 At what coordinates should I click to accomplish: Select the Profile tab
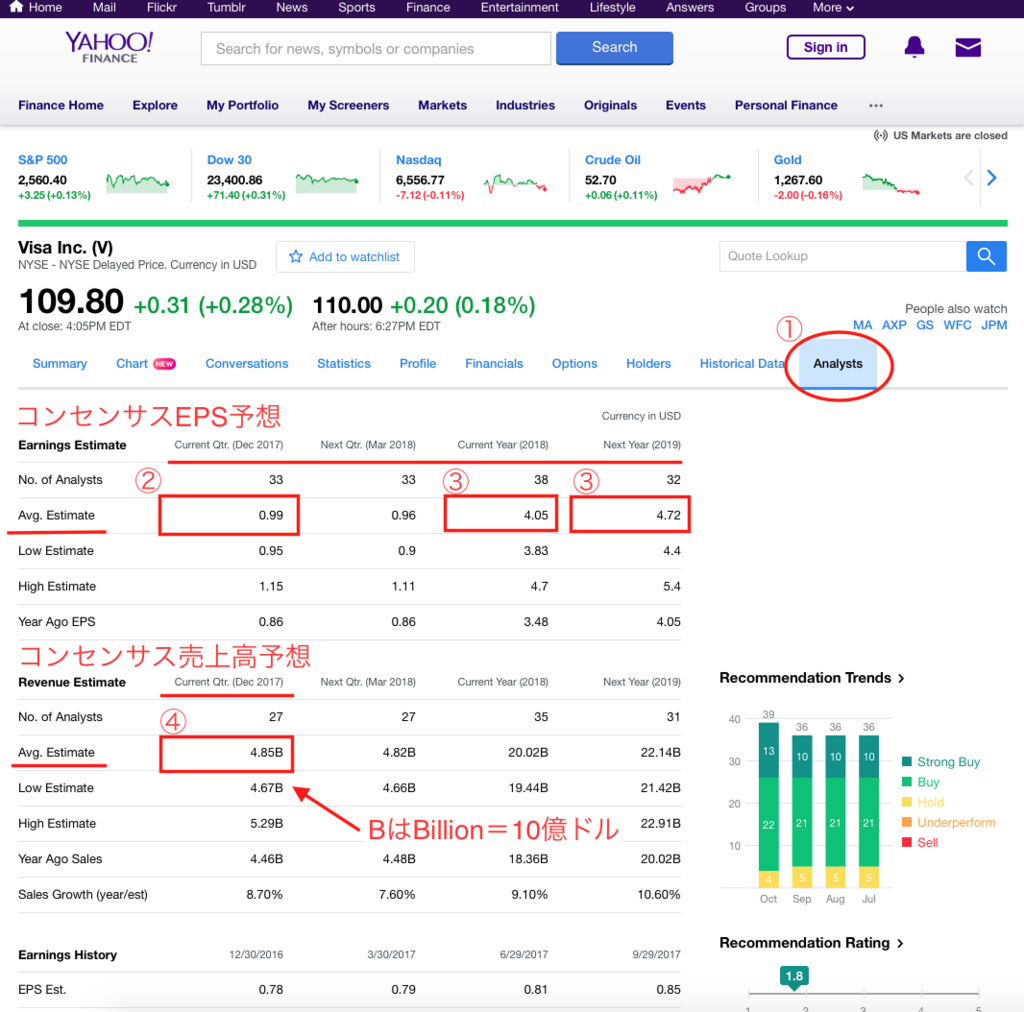pos(418,364)
